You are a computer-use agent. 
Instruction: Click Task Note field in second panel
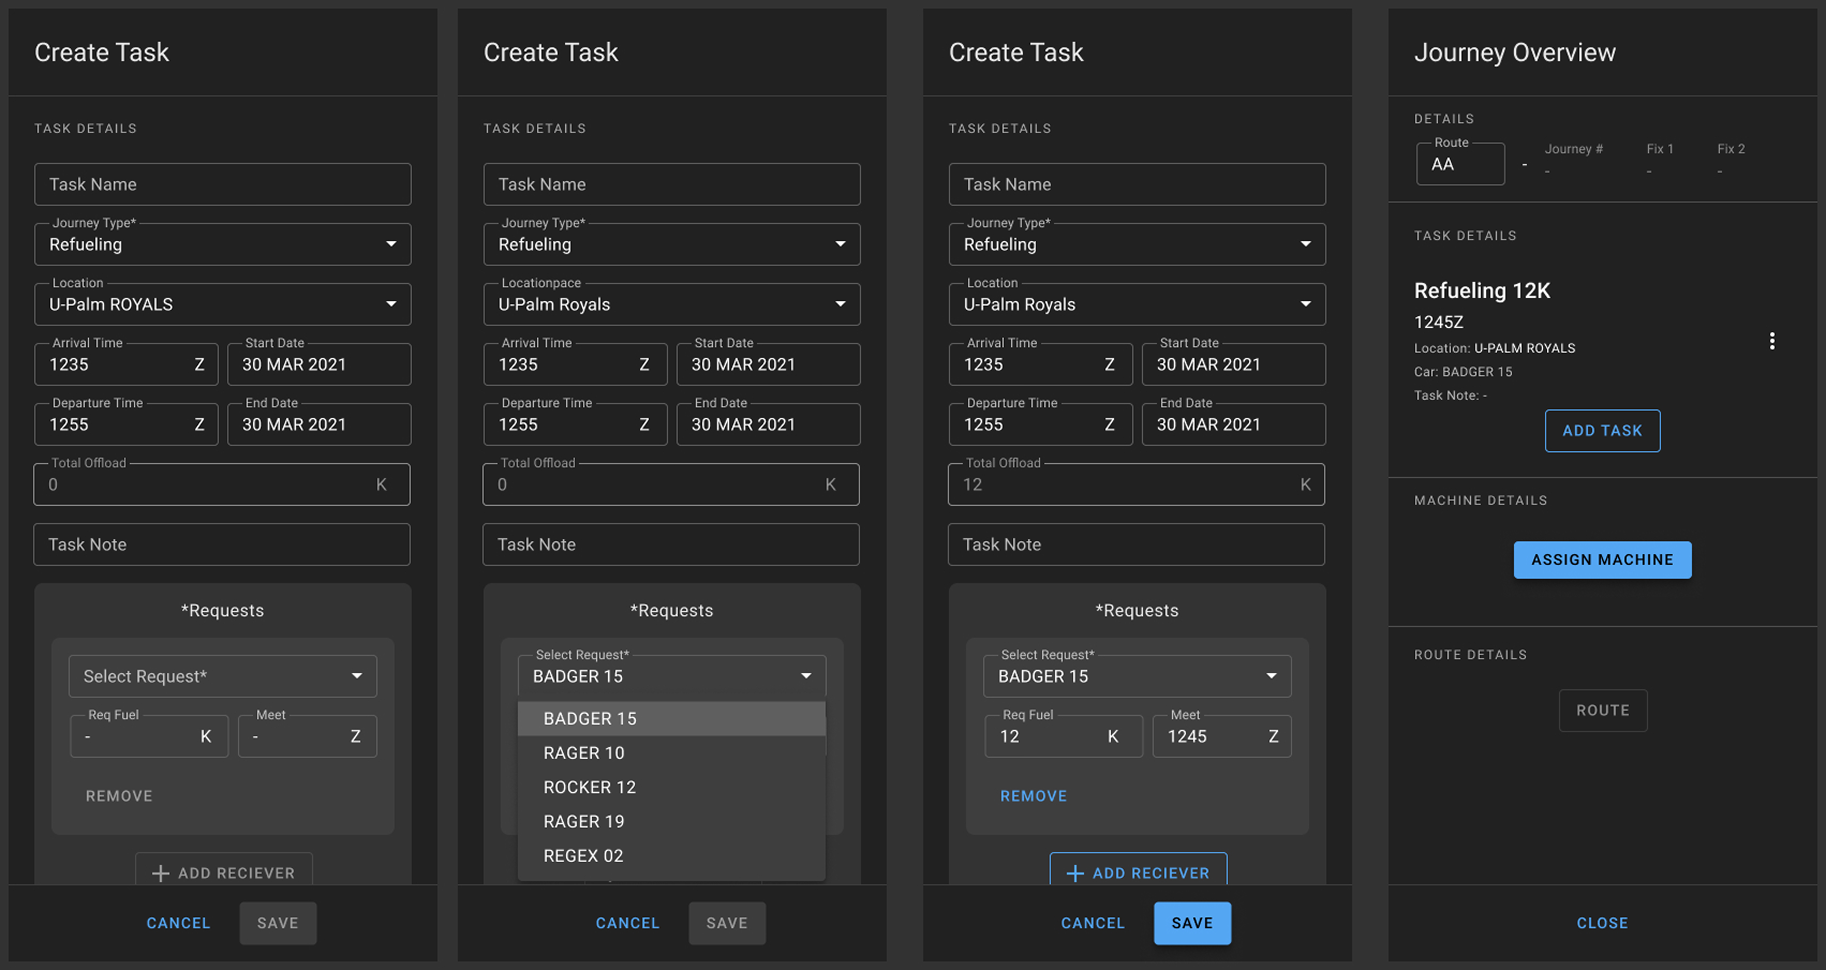click(x=671, y=544)
